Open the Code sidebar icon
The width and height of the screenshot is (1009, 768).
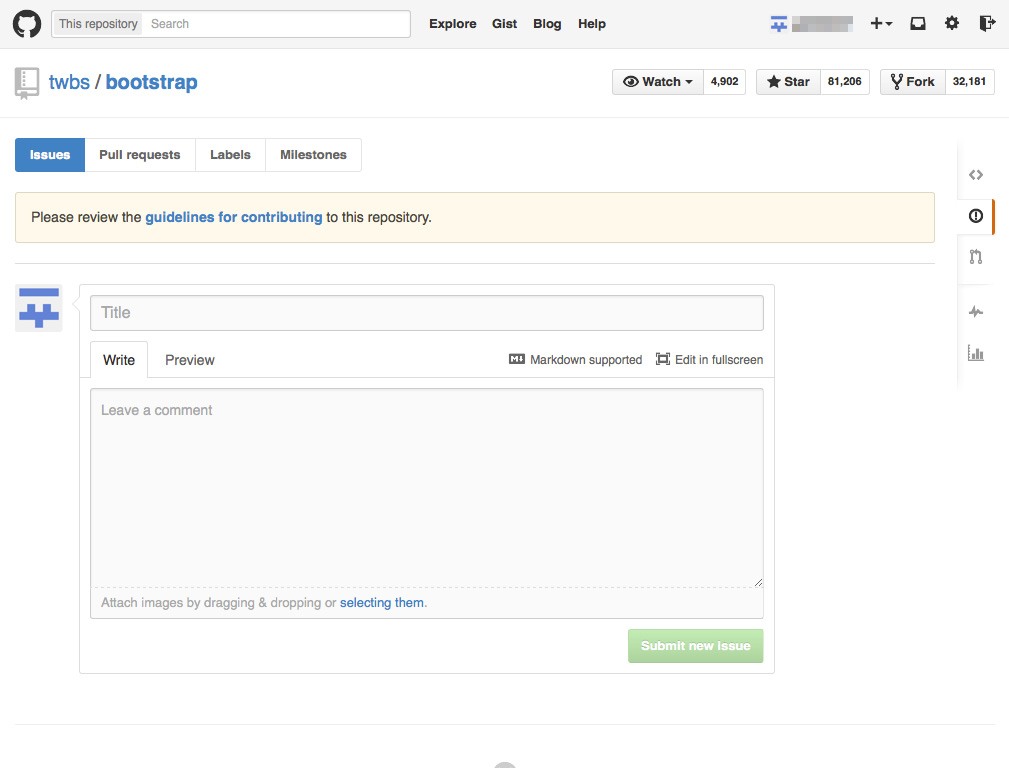click(x=976, y=175)
